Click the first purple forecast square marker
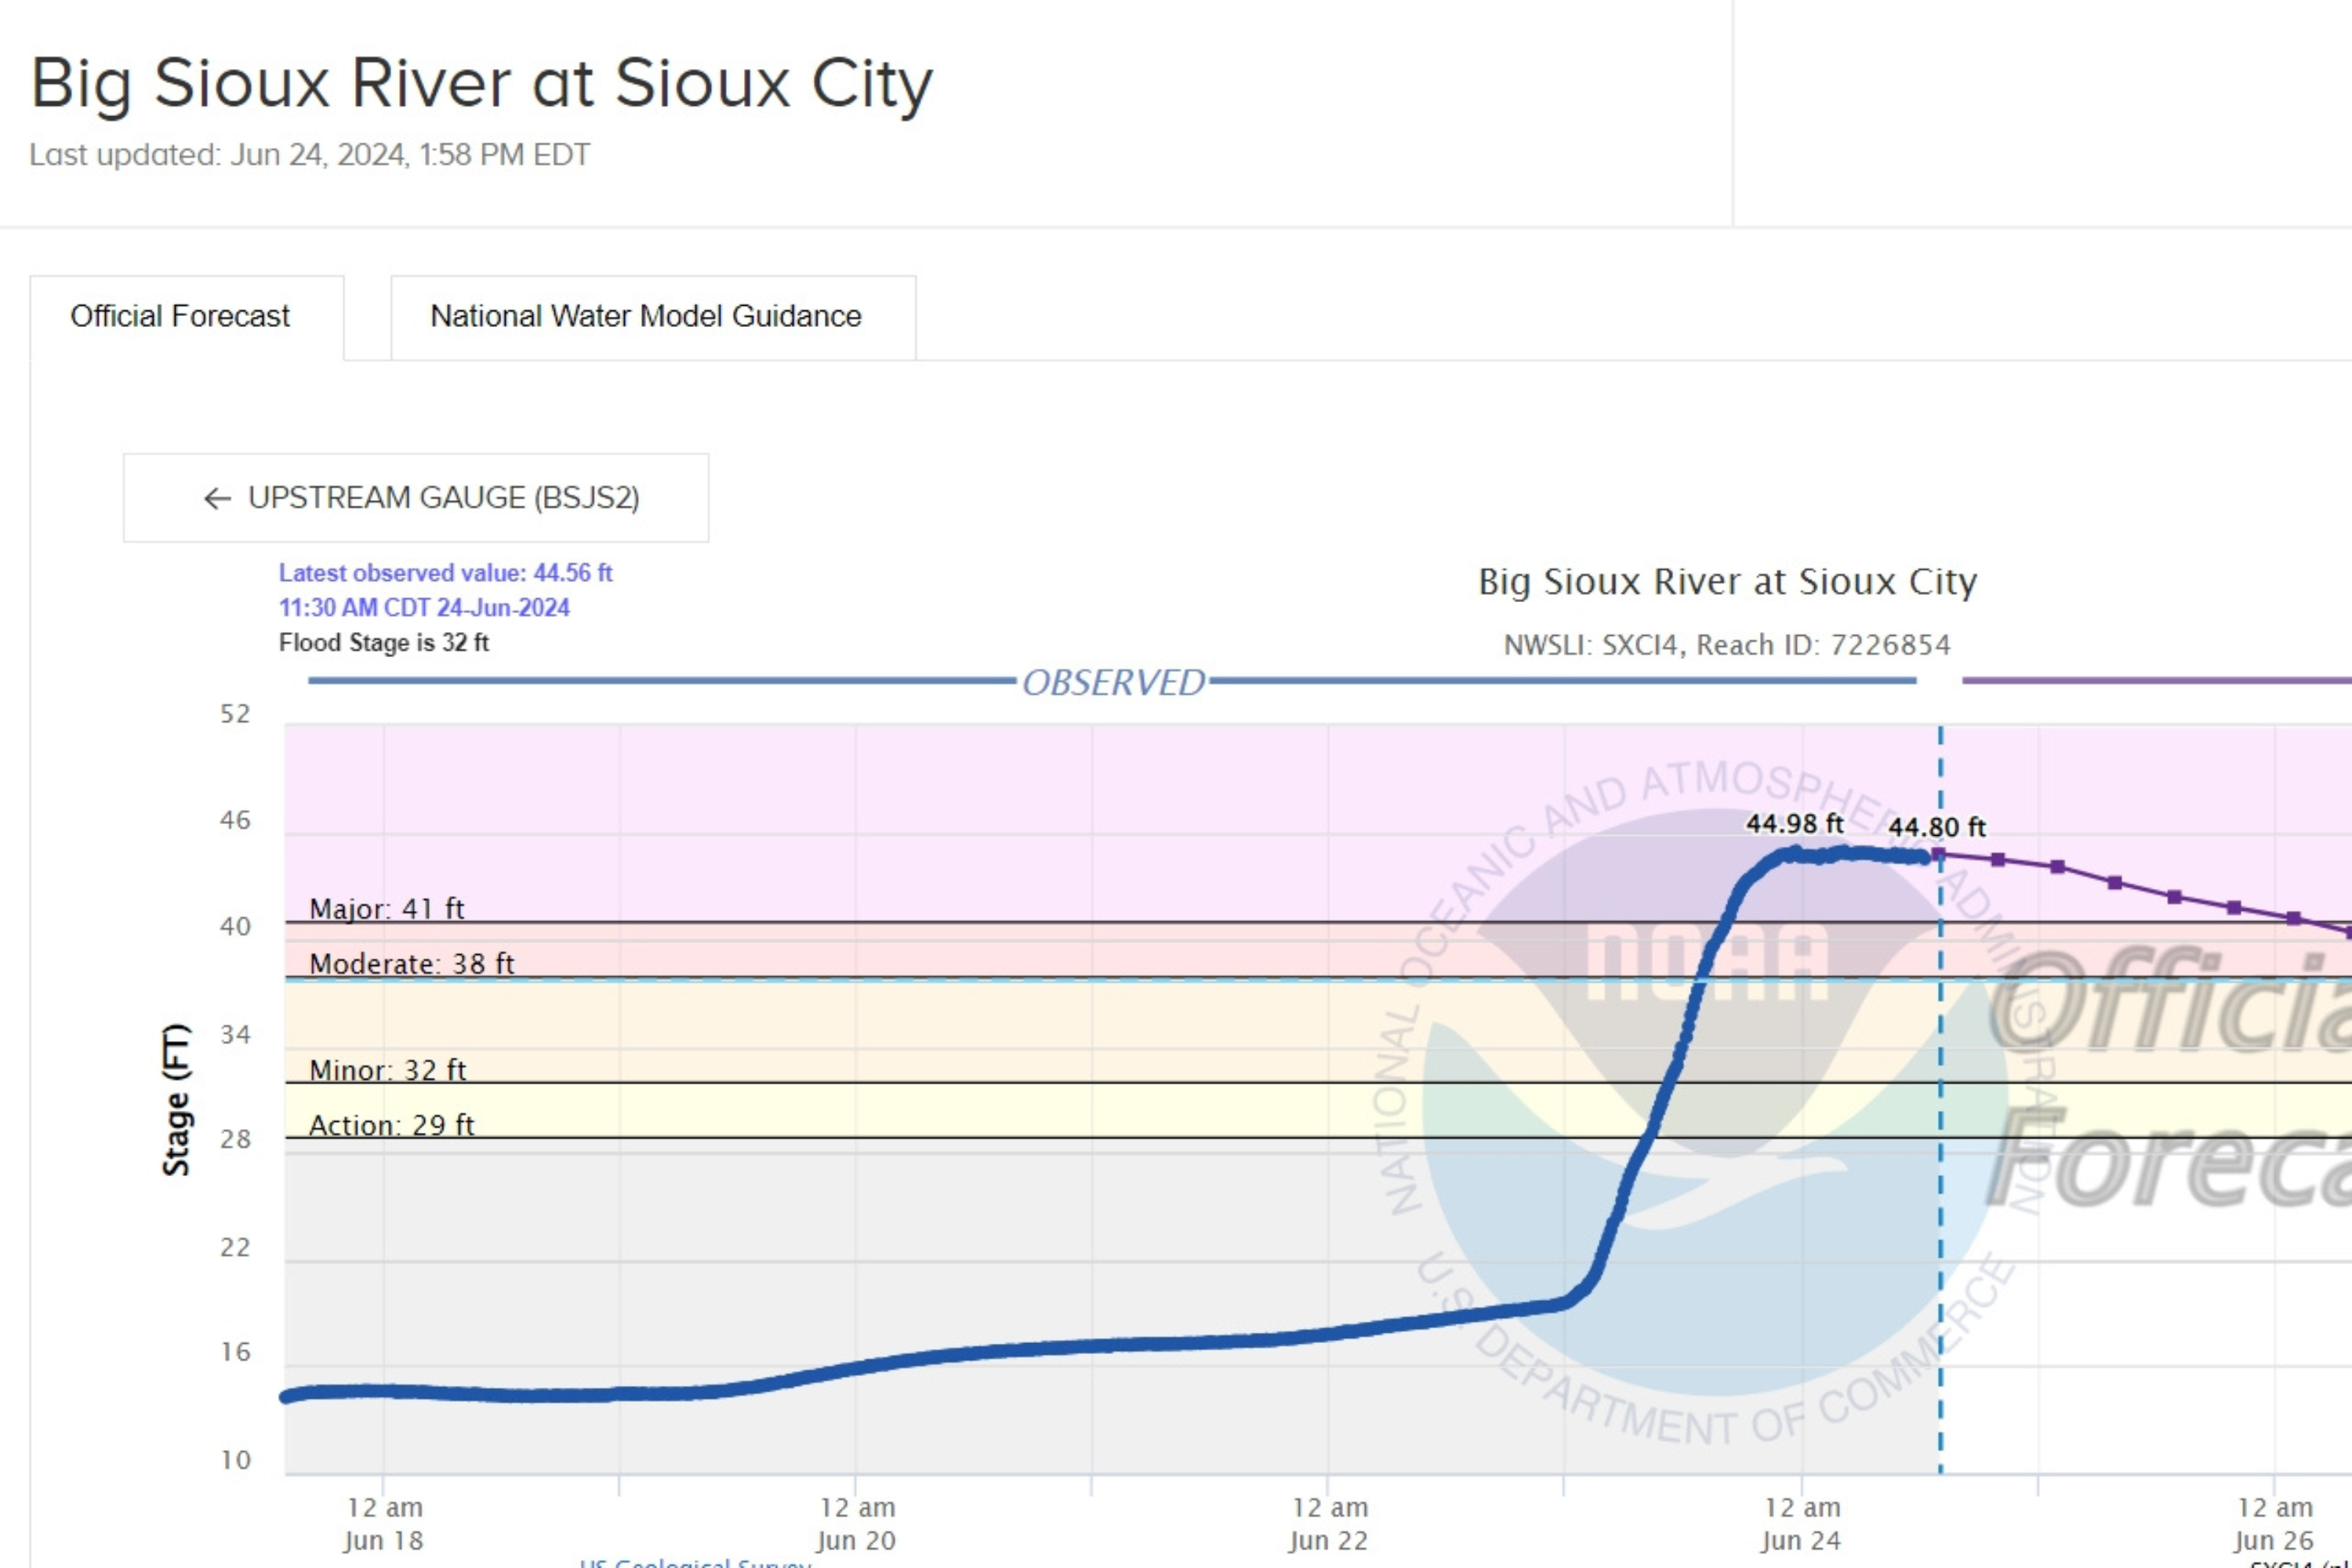This screenshot has width=2352, height=1568. click(x=1939, y=854)
